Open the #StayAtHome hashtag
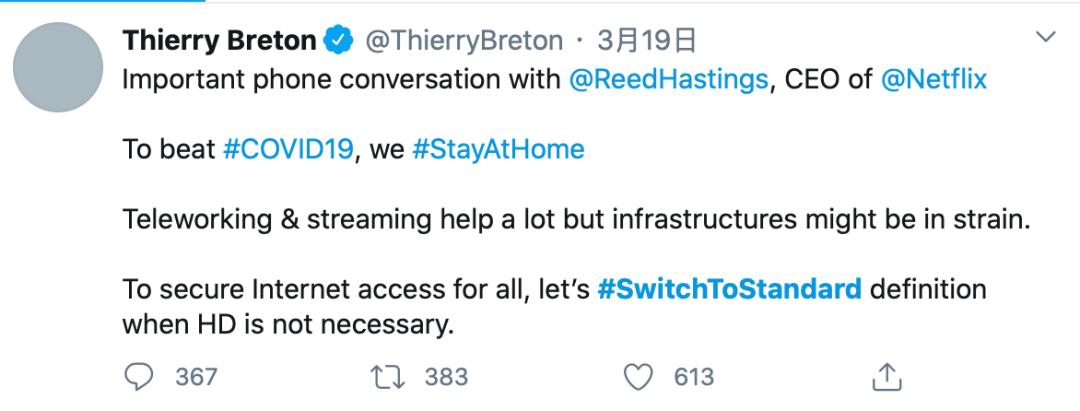The width and height of the screenshot is (1080, 411). point(497,150)
